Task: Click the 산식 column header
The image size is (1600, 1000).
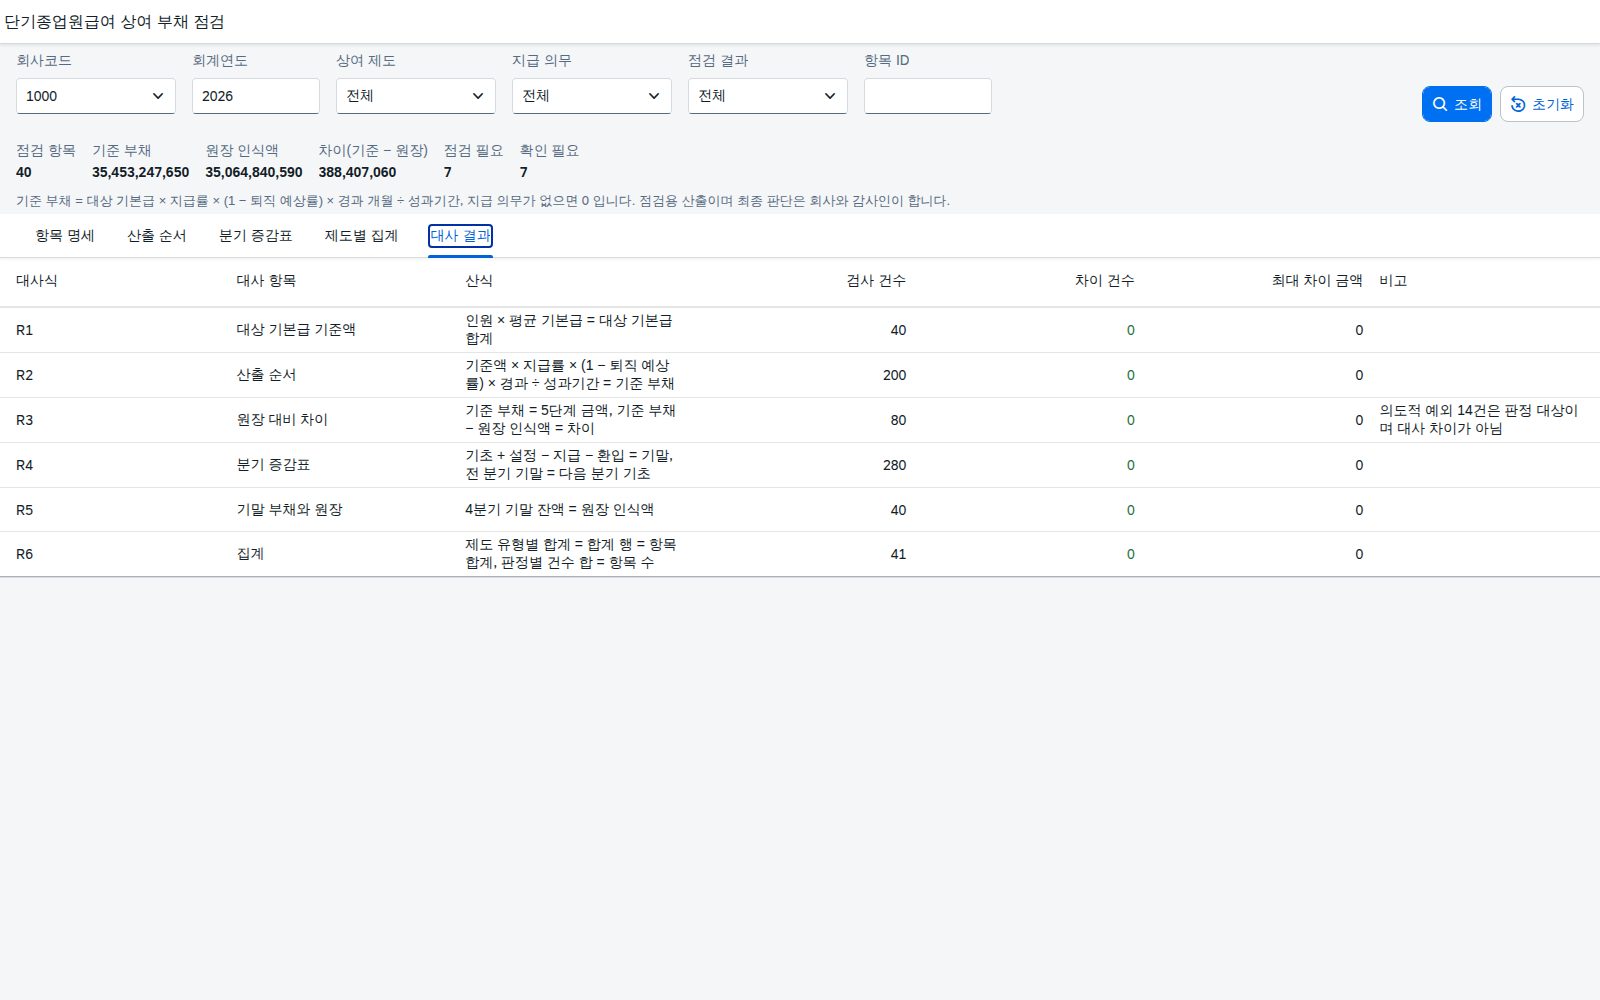Action: pos(479,281)
